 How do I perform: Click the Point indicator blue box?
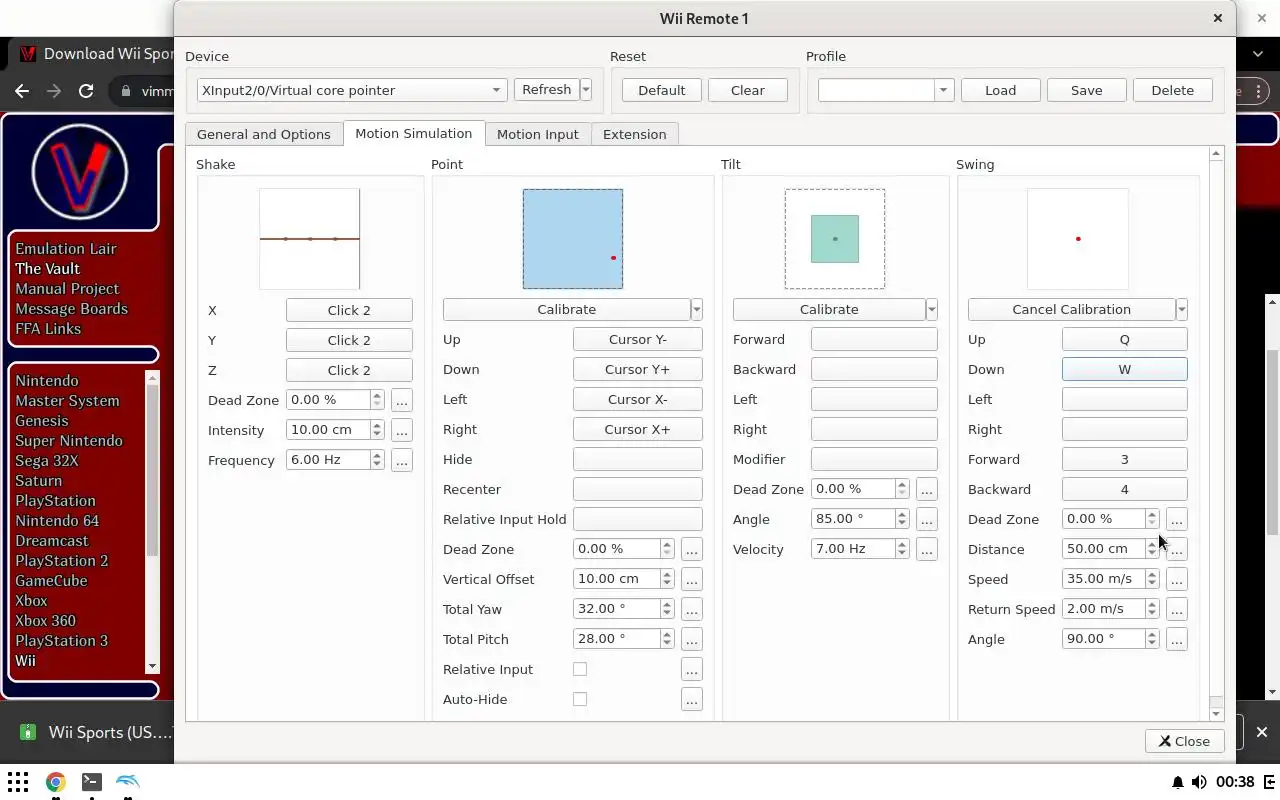(573, 239)
